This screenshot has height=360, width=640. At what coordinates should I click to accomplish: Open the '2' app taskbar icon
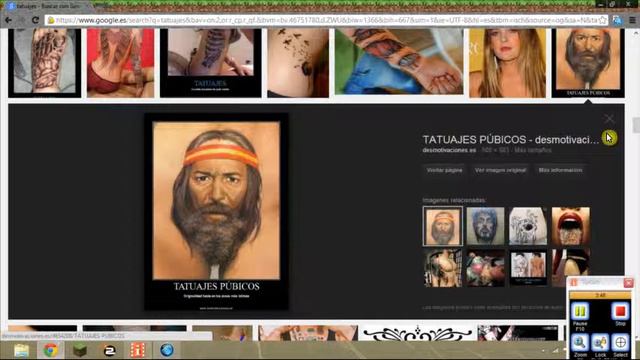click(109, 350)
